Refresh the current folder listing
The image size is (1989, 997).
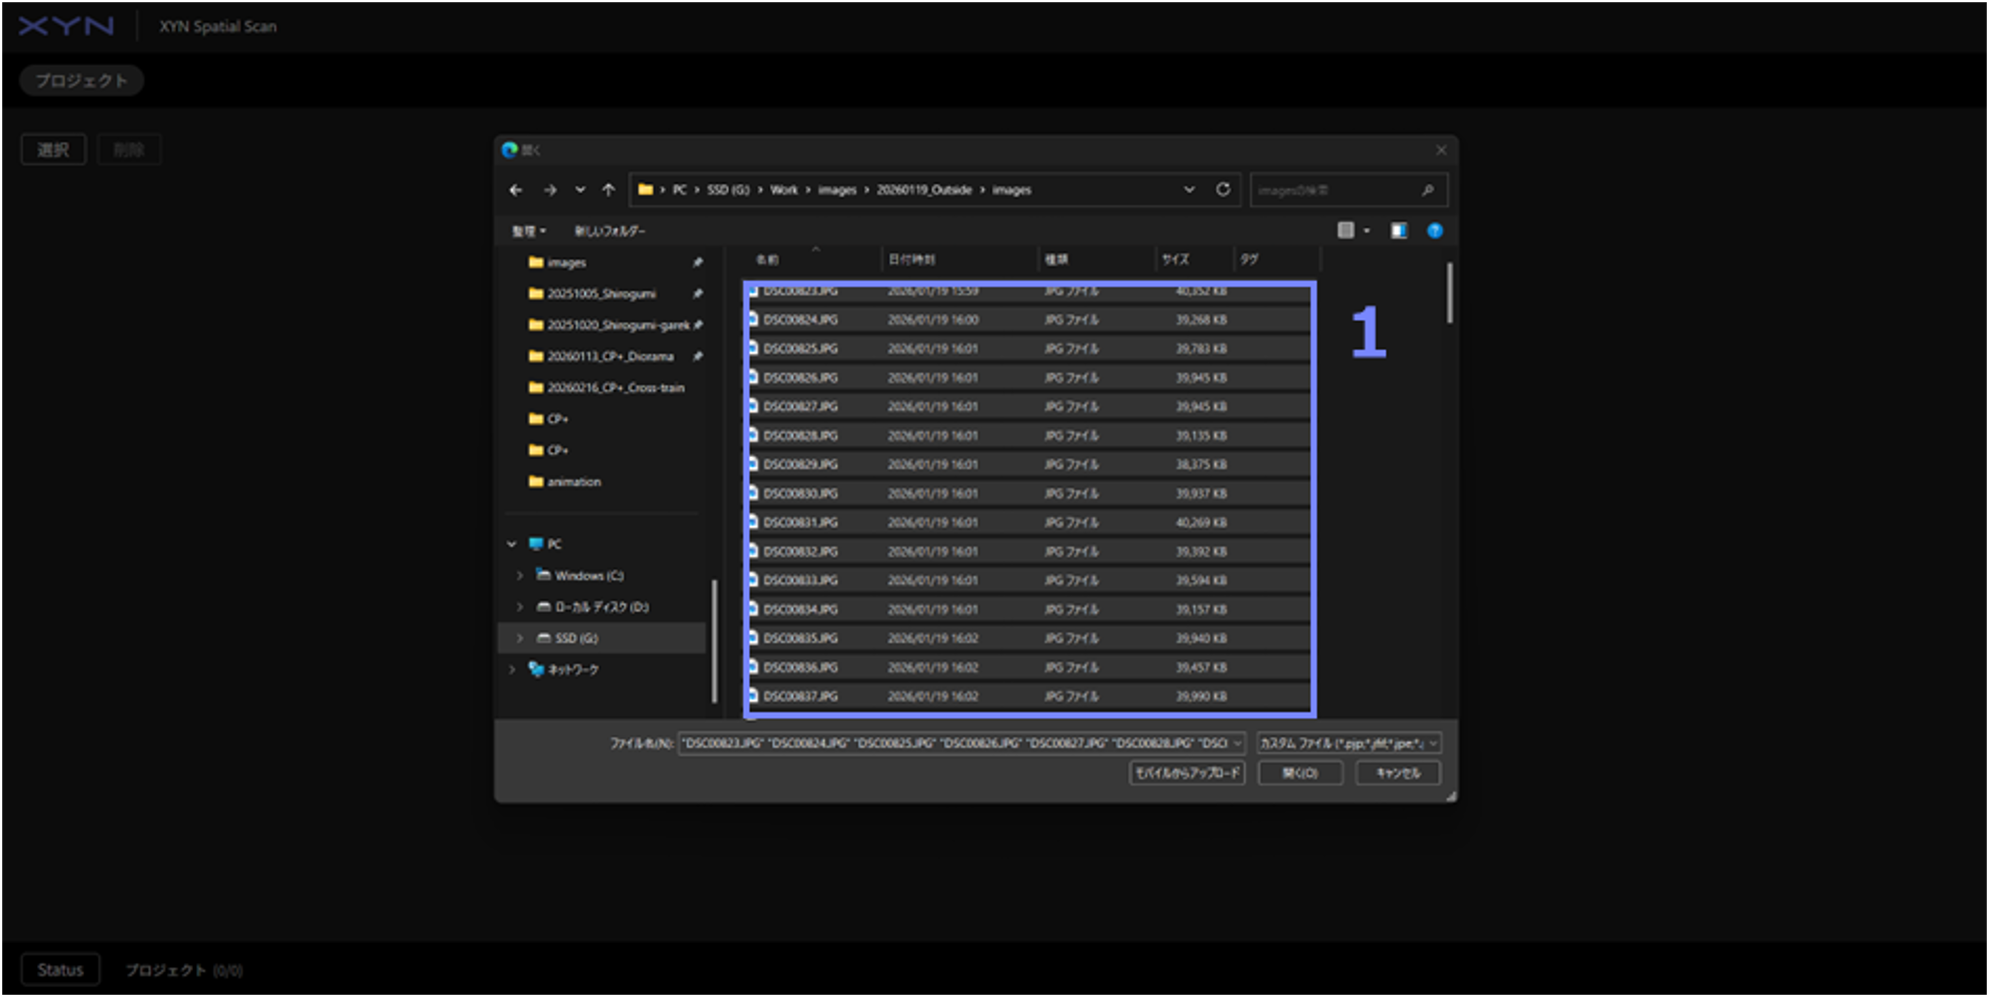pos(1222,190)
